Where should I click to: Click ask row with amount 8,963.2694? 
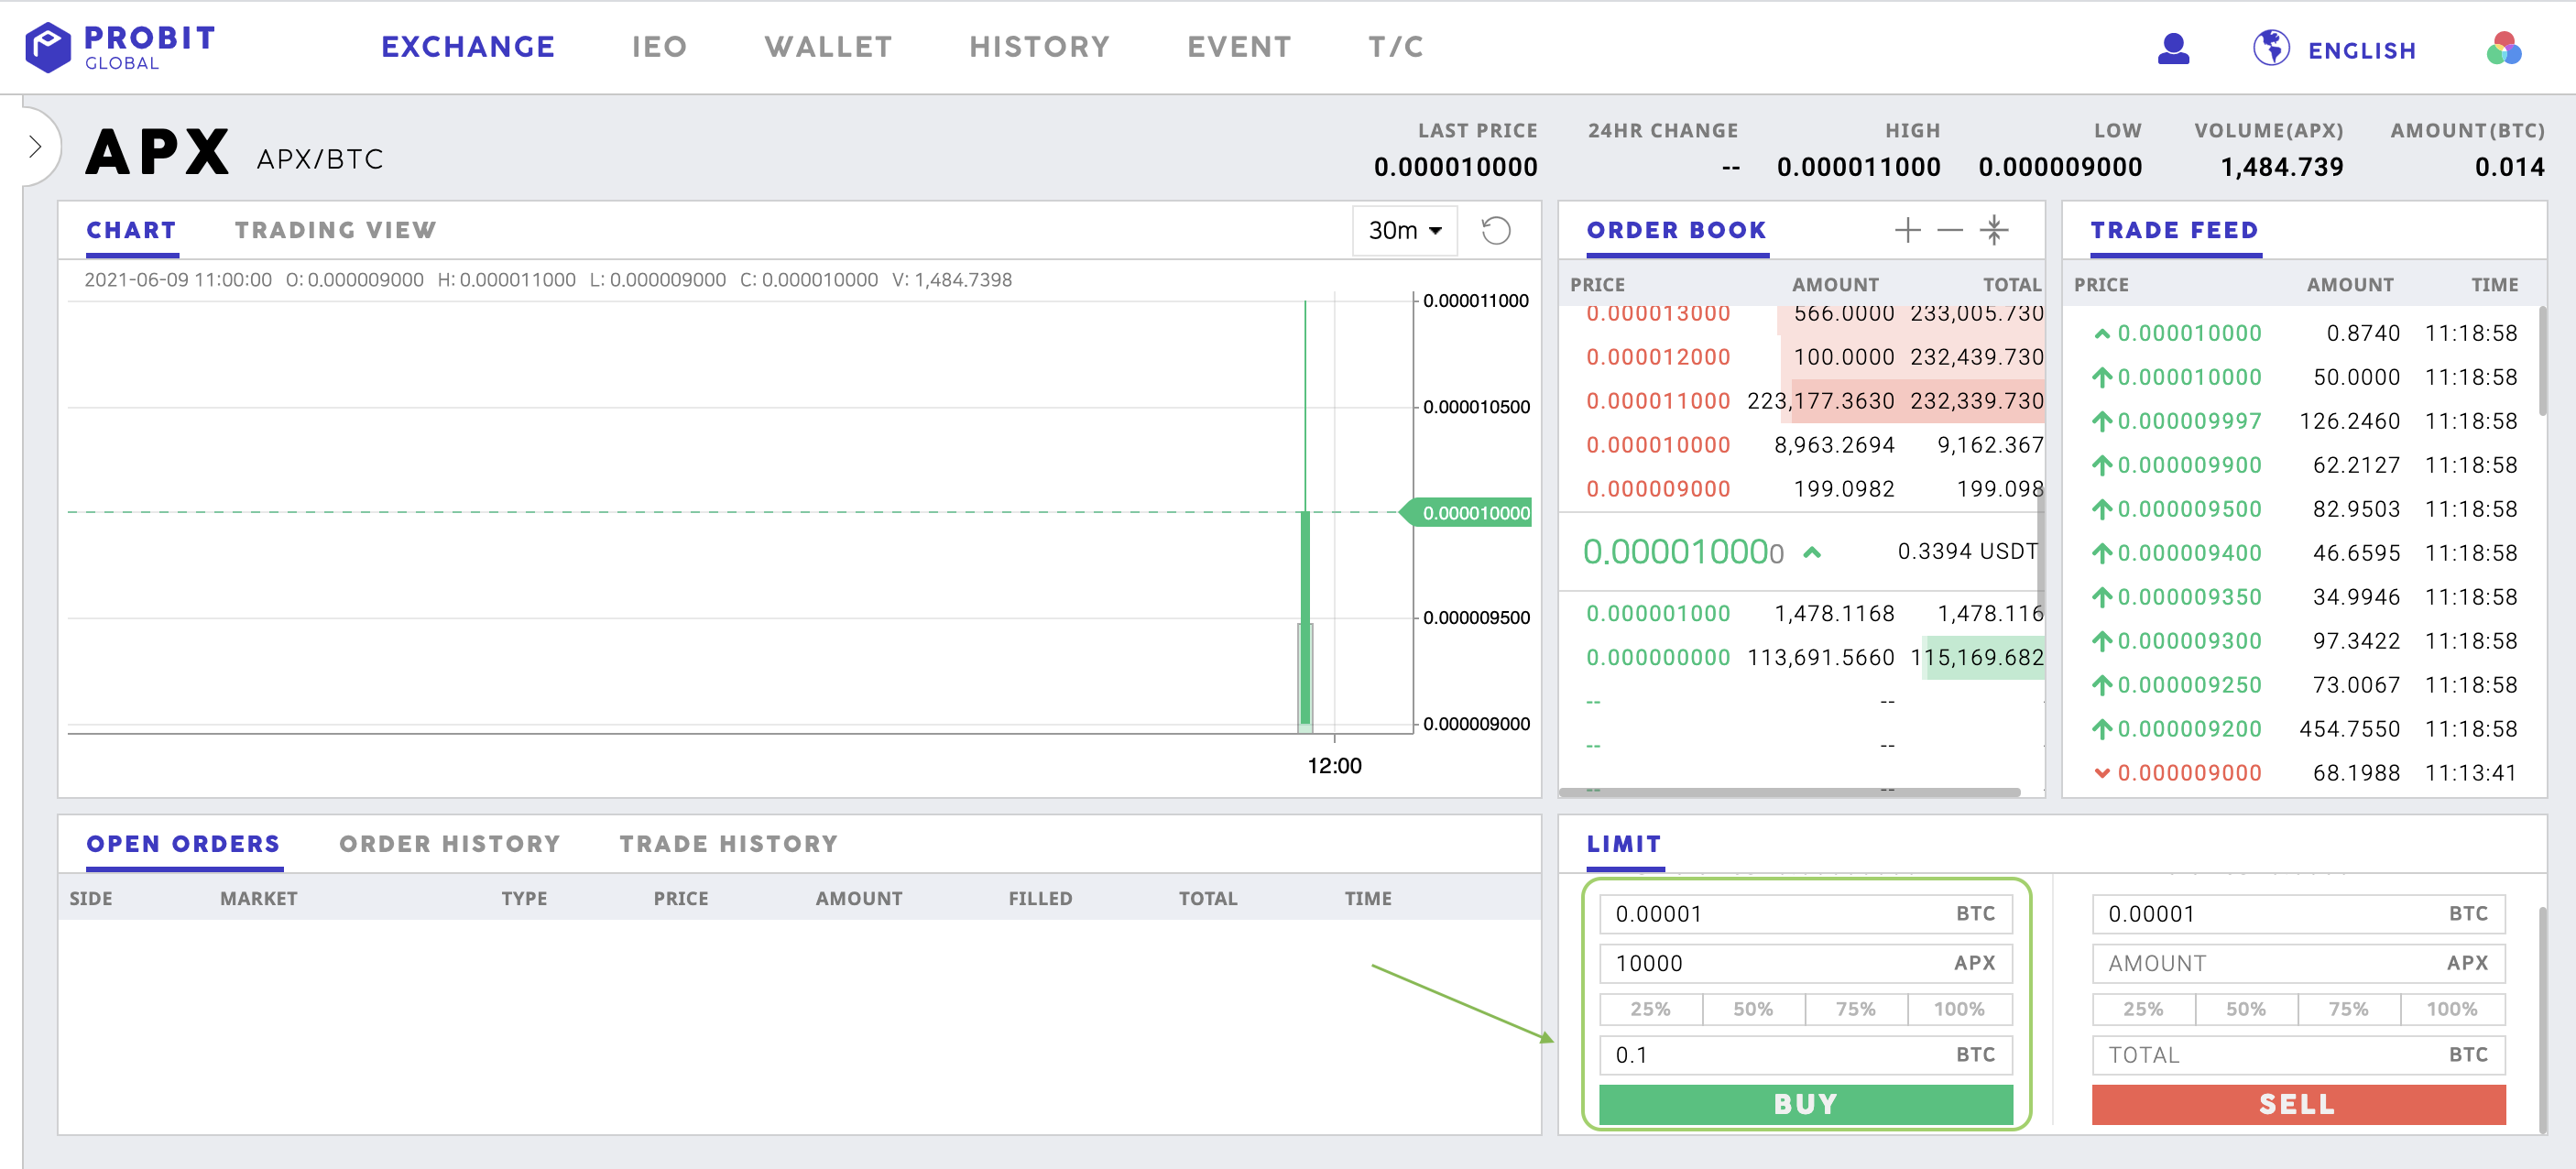click(x=1801, y=445)
